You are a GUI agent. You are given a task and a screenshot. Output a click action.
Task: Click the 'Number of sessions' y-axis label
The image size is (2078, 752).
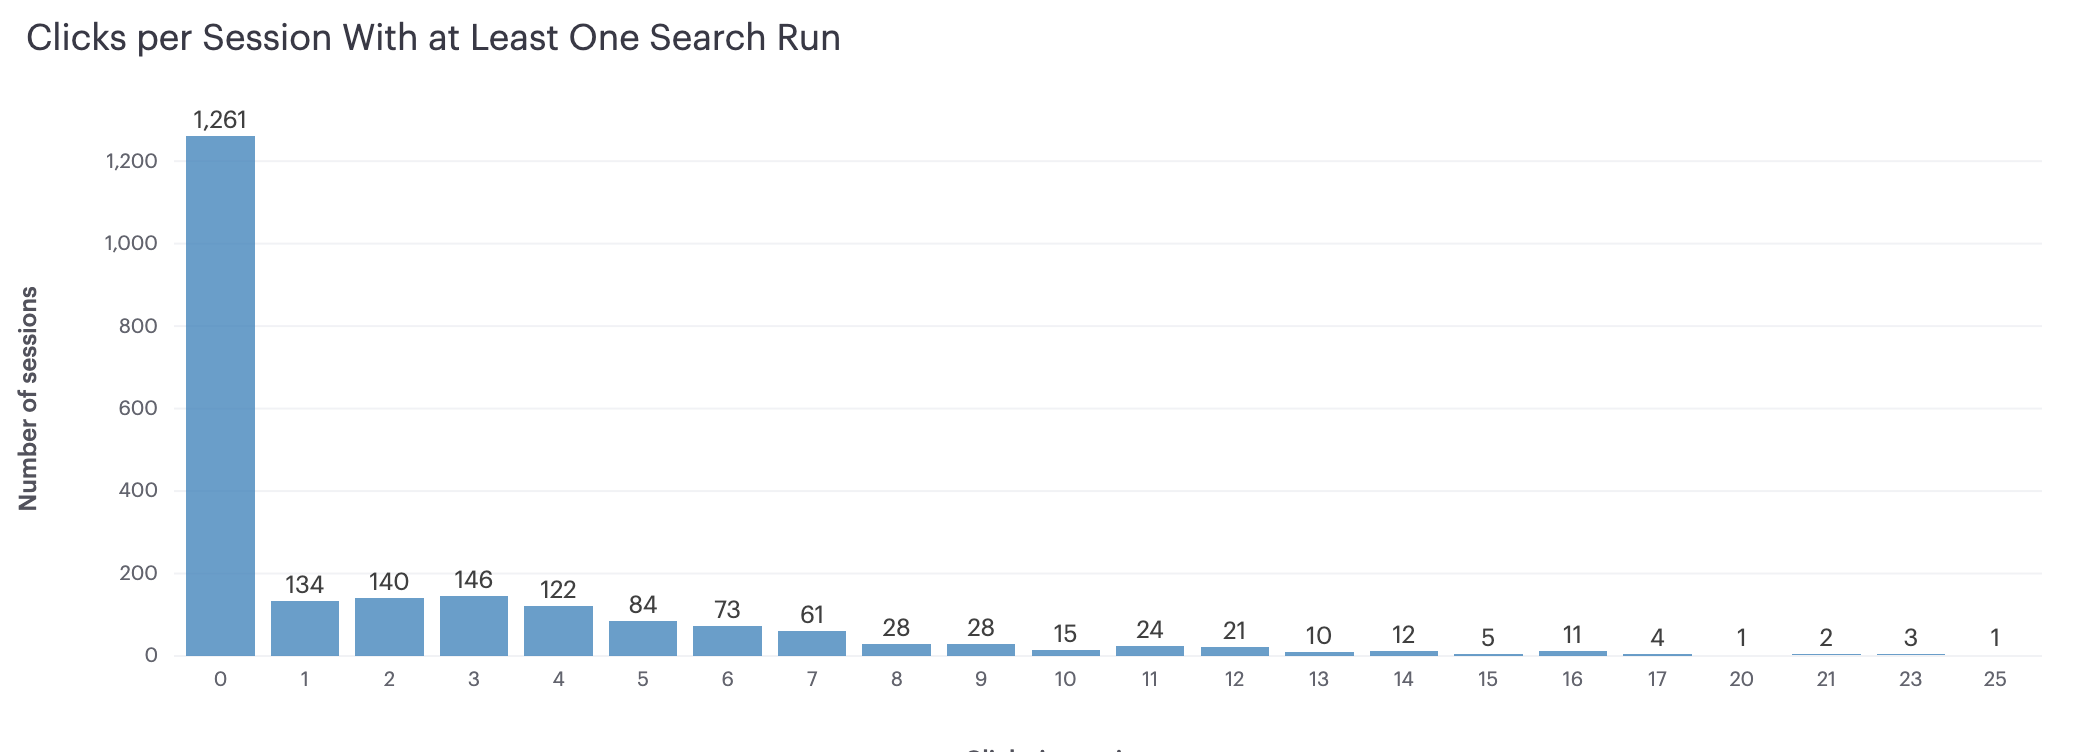coord(28,398)
